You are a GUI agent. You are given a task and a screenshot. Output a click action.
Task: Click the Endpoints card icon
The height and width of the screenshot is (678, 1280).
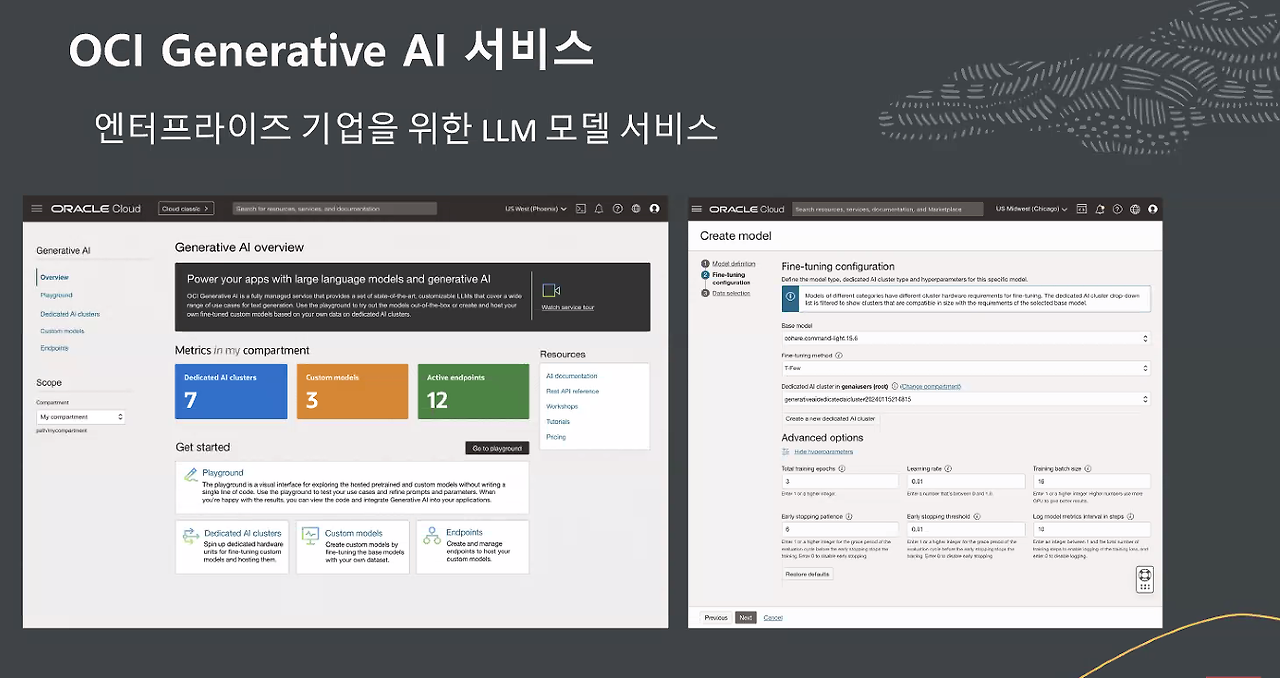pyautogui.click(x=432, y=536)
